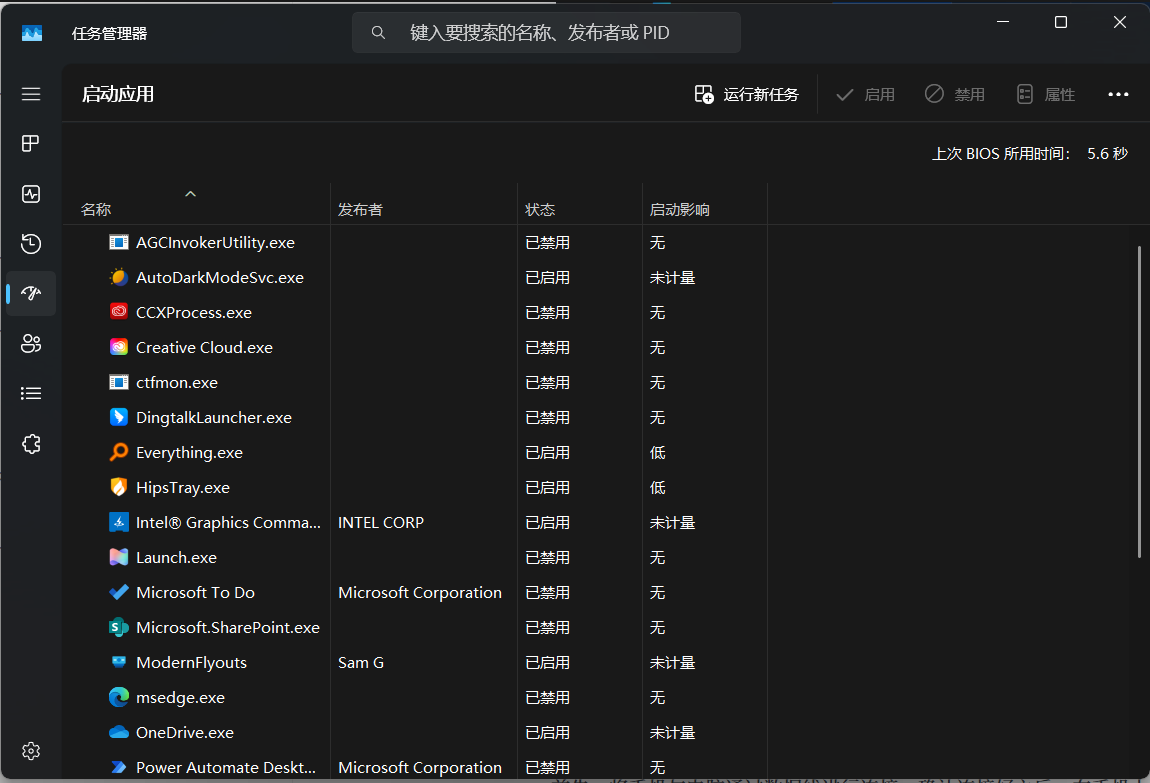The height and width of the screenshot is (783, 1150).
Task: Open the Performance page icon in sidebar
Action: pos(31,194)
